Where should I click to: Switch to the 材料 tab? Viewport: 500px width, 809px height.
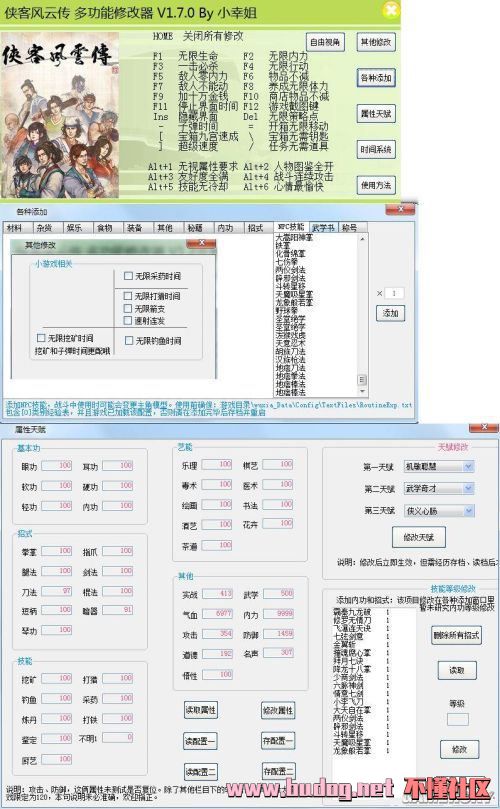point(17,228)
